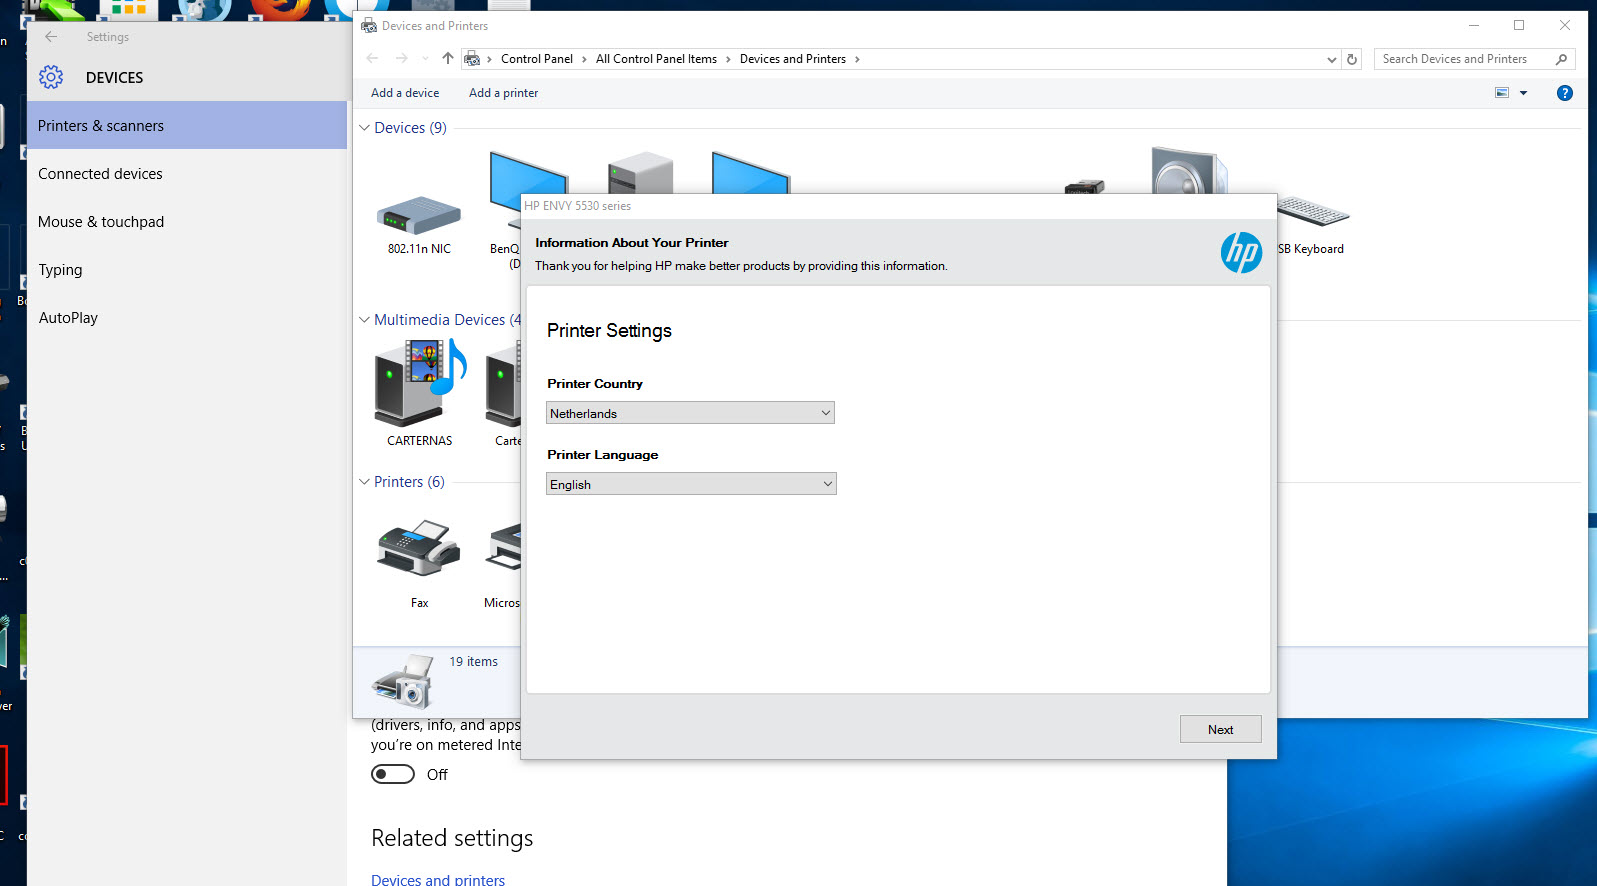Select the USB Keyboard device icon

(x=1312, y=211)
